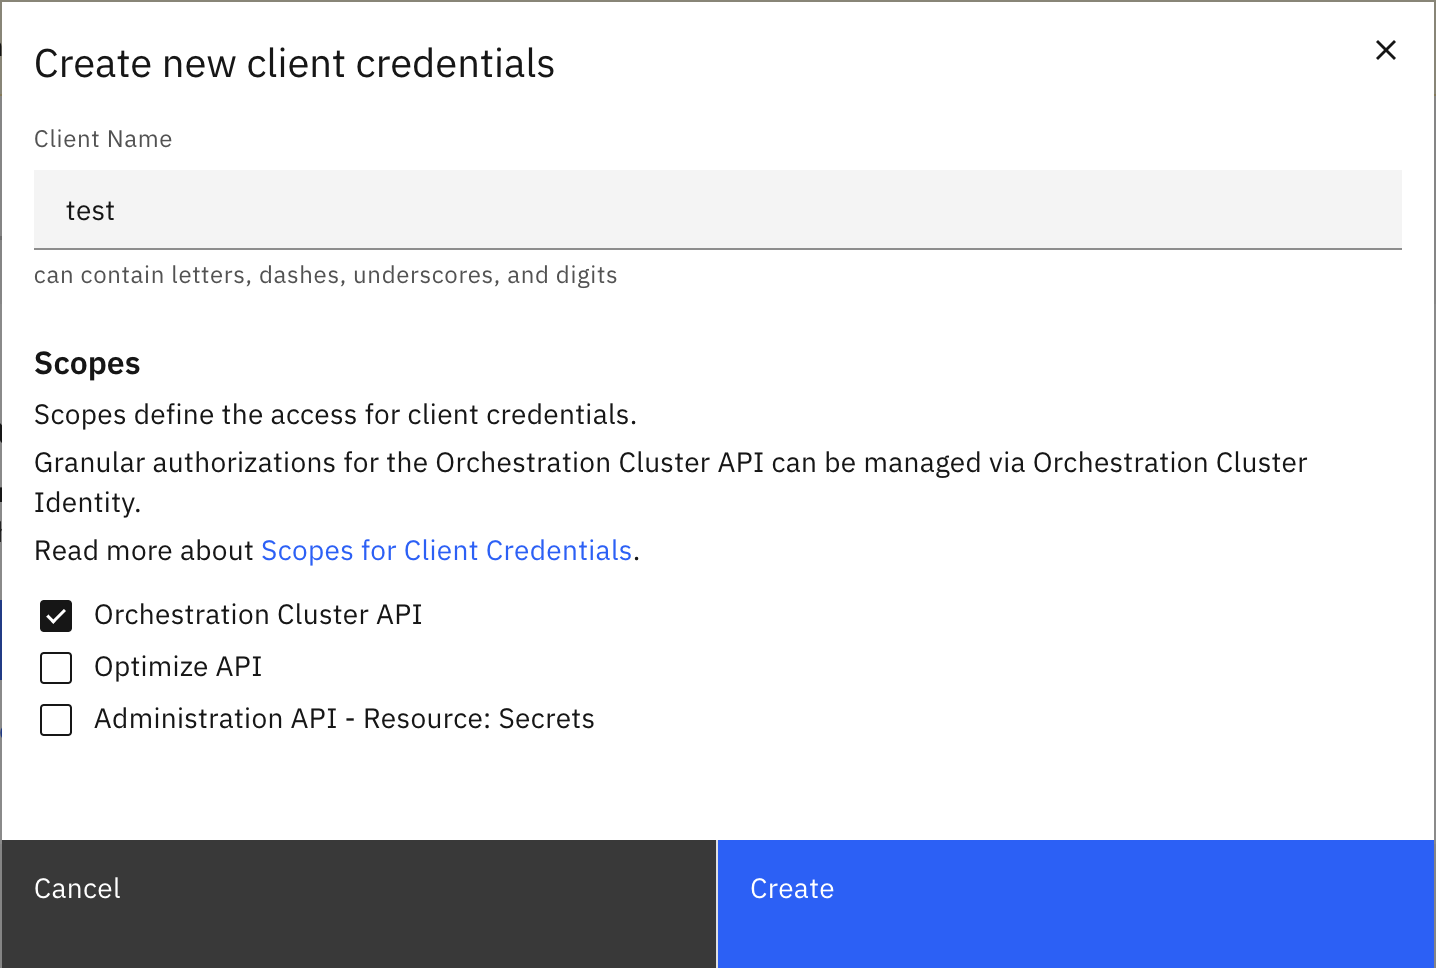Click the 'Client Name' field label

pyautogui.click(x=103, y=139)
